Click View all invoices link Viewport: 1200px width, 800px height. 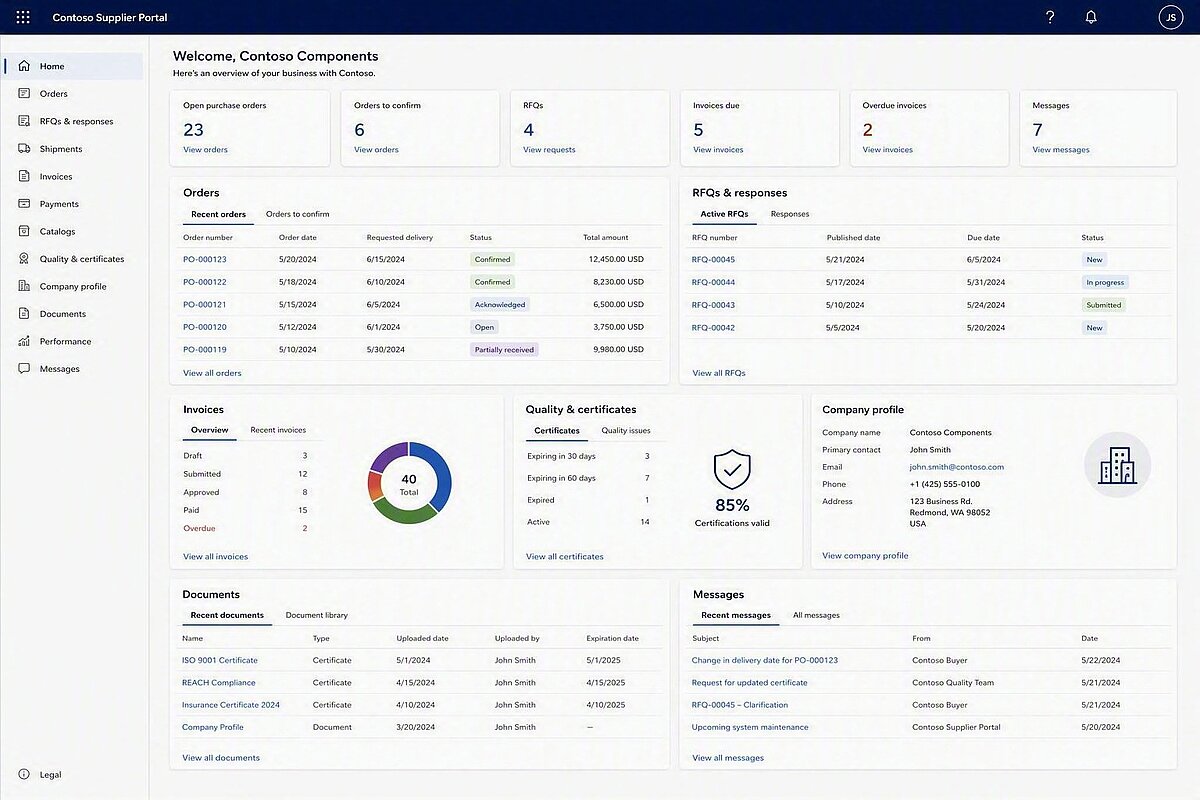215,556
